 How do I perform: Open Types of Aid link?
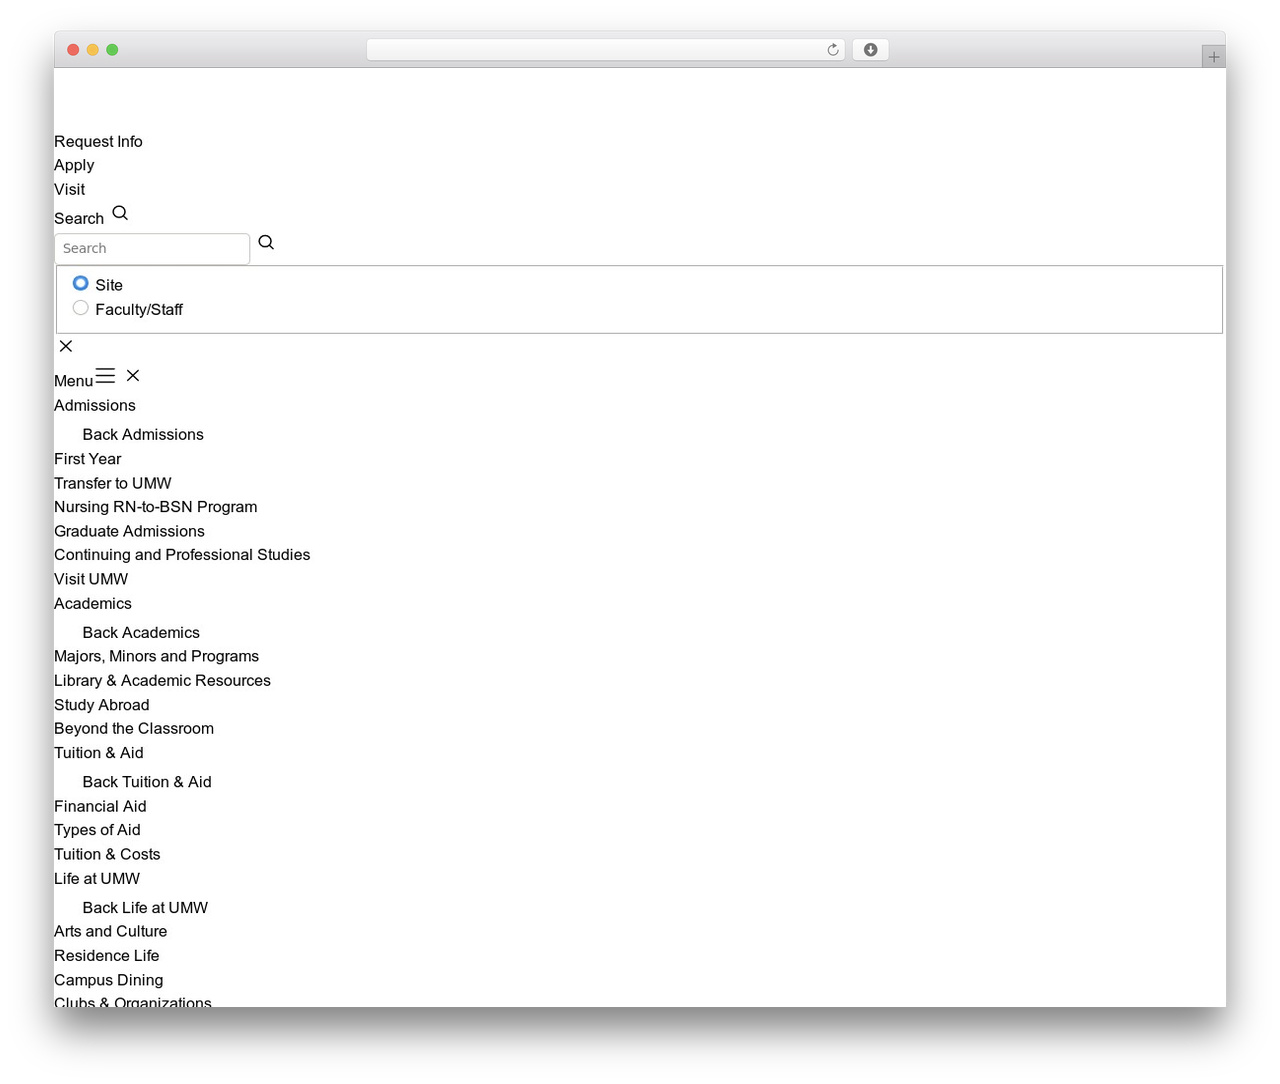[x=97, y=830]
